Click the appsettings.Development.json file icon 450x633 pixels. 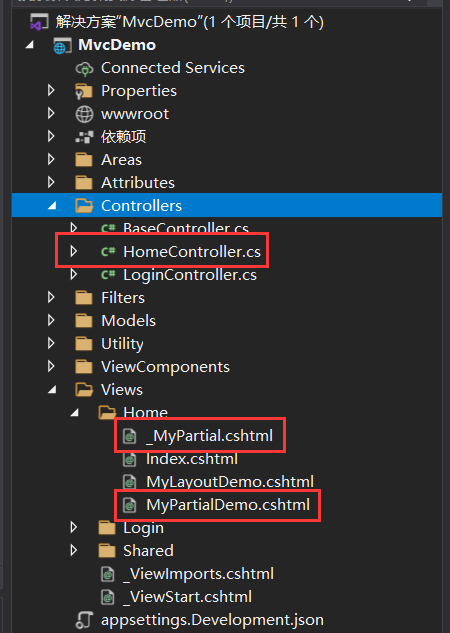pyautogui.click(x=84, y=620)
